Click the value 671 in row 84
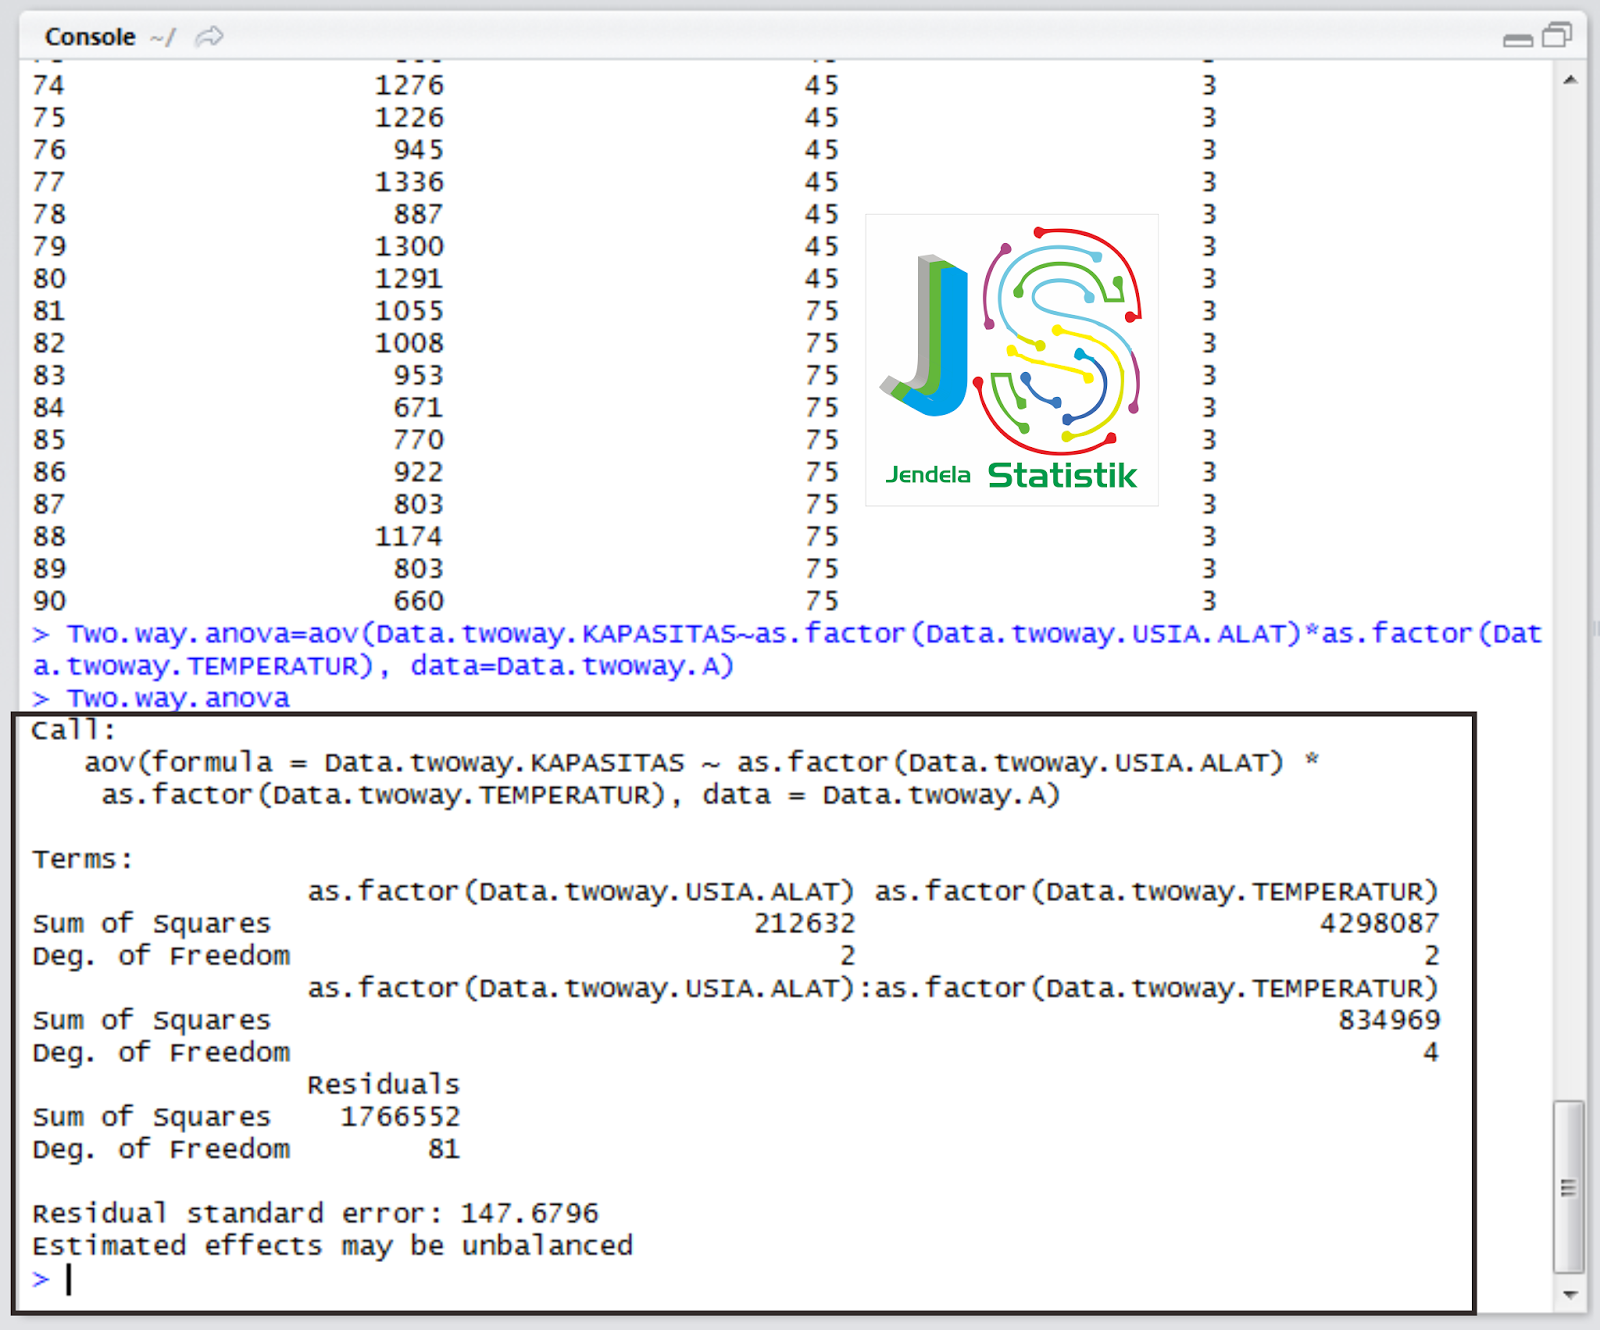Image resolution: width=1600 pixels, height=1330 pixels. click(418, 407)
